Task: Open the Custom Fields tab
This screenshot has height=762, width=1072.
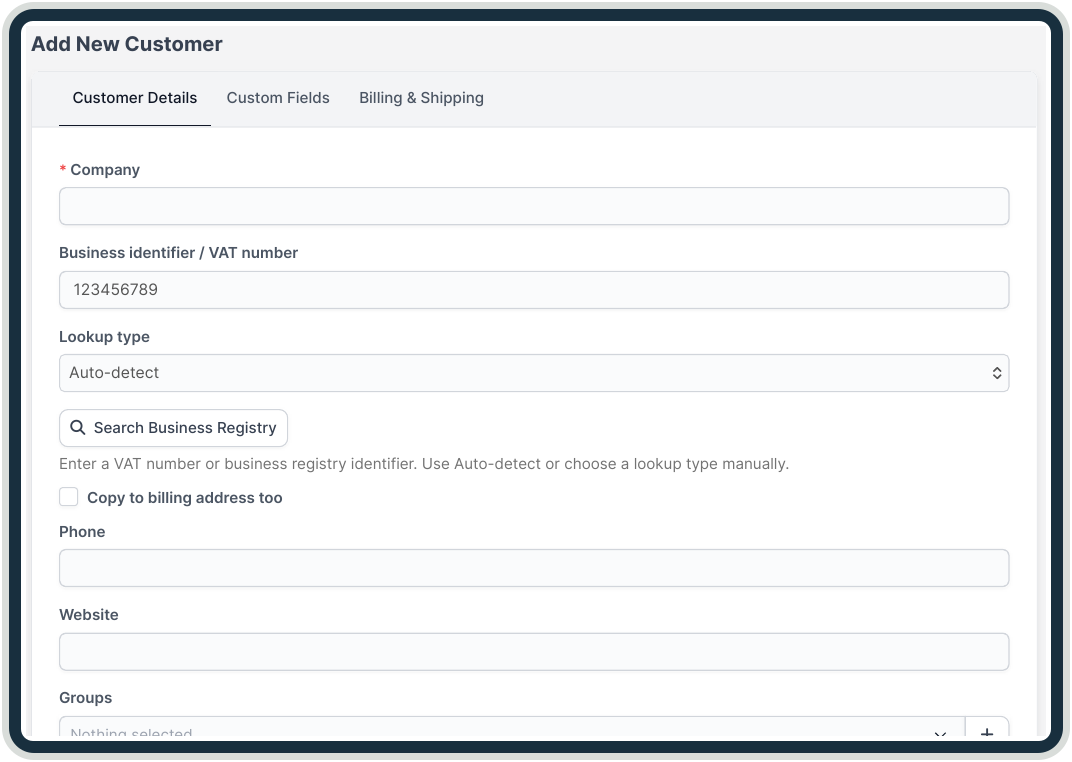Action: [278, 98]
